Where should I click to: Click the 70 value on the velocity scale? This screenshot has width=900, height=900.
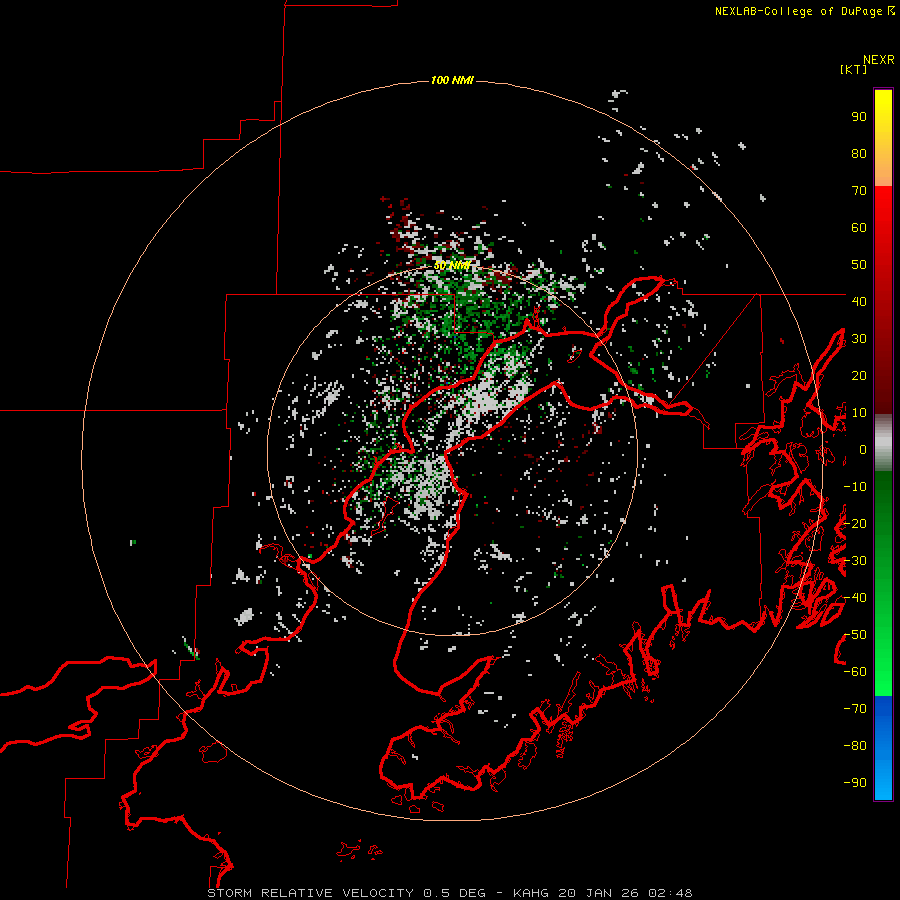(859, 191)
